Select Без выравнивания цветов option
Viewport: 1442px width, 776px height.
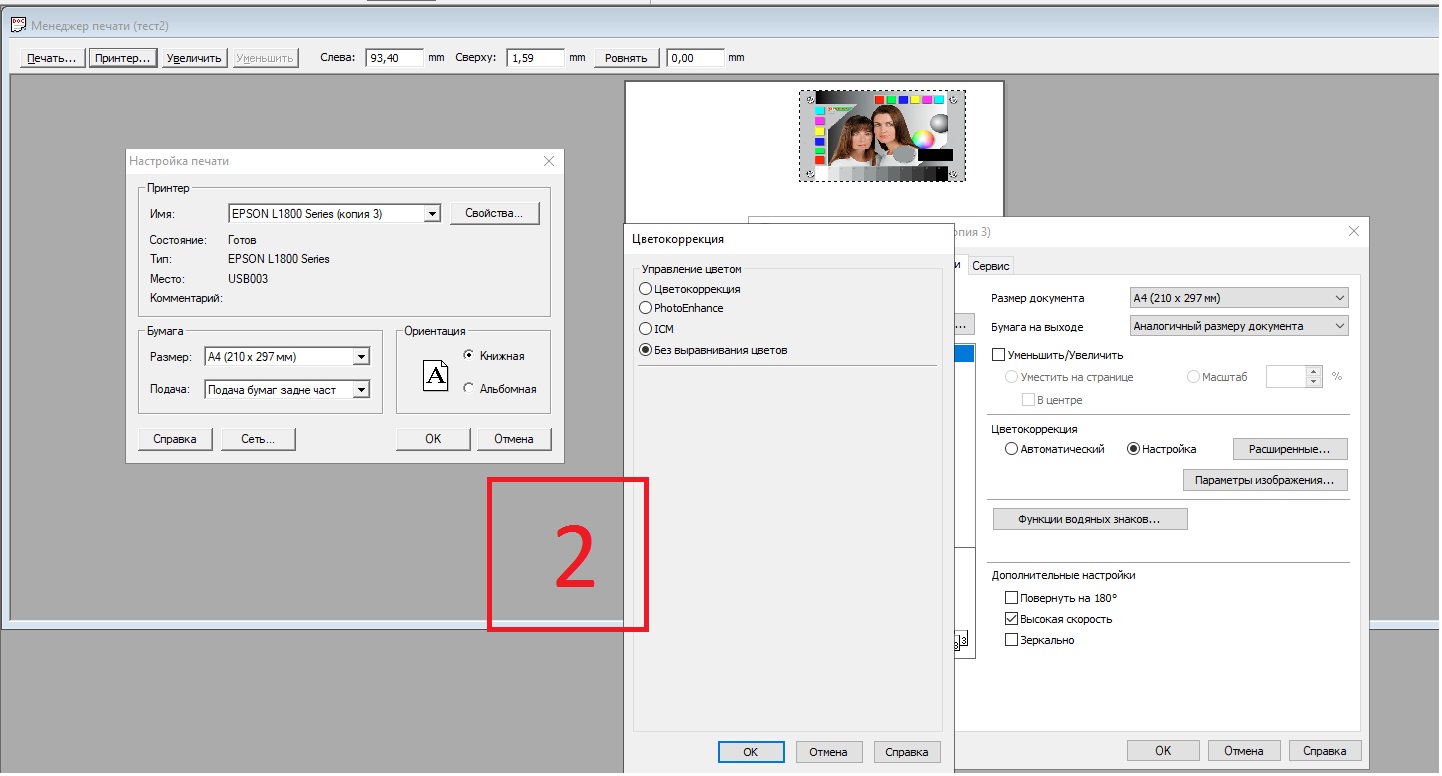(645, 350)
